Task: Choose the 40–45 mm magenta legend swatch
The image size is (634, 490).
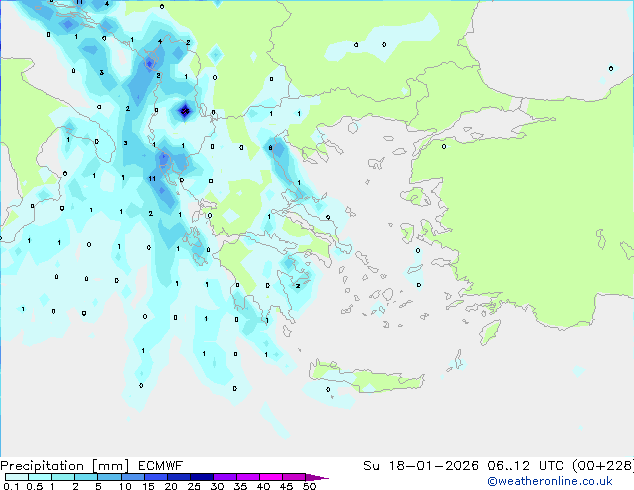Action: click(271, 477)
